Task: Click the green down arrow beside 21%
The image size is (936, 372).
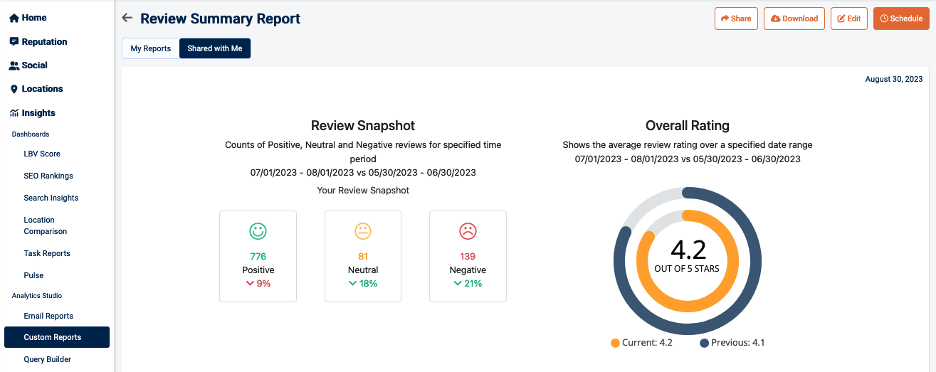Action: [457, 284]
